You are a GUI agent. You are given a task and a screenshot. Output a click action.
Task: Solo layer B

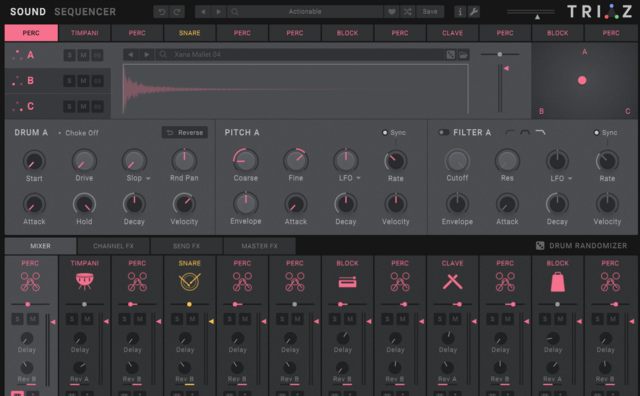click(x=69, y=81)
